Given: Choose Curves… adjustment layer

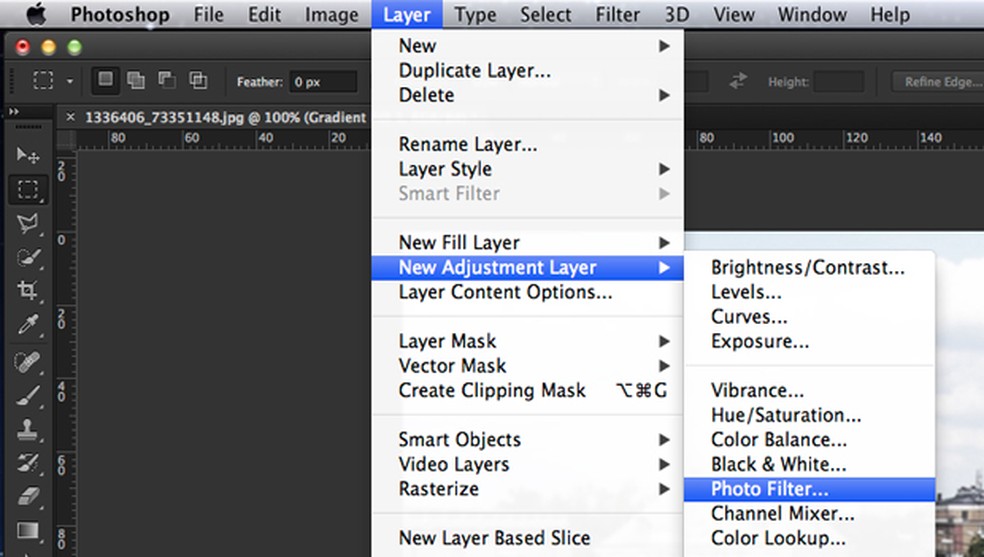Looking at the screenshot, I should pyautogui.click(x=810, y=317).
